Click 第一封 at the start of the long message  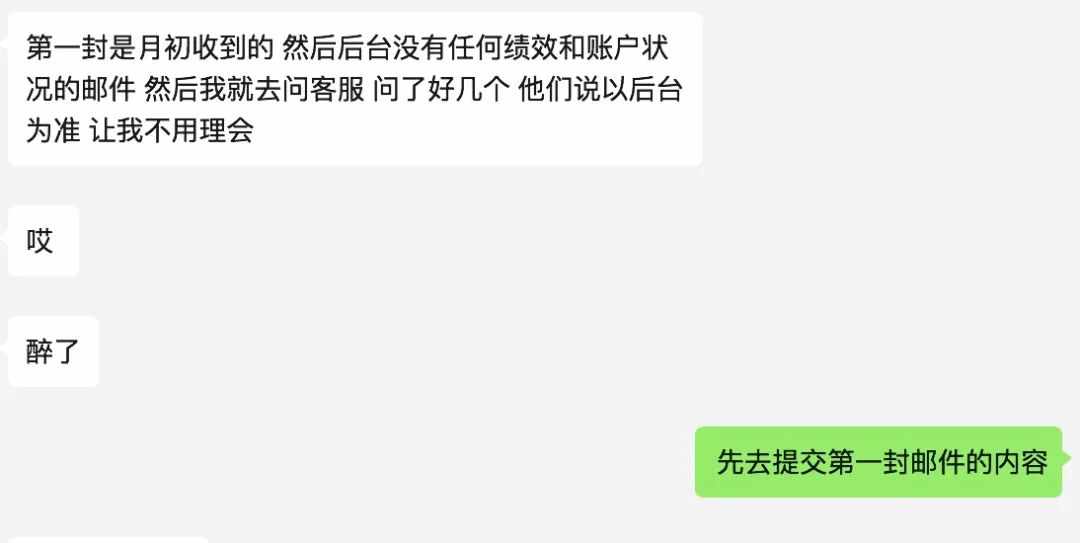68,48
